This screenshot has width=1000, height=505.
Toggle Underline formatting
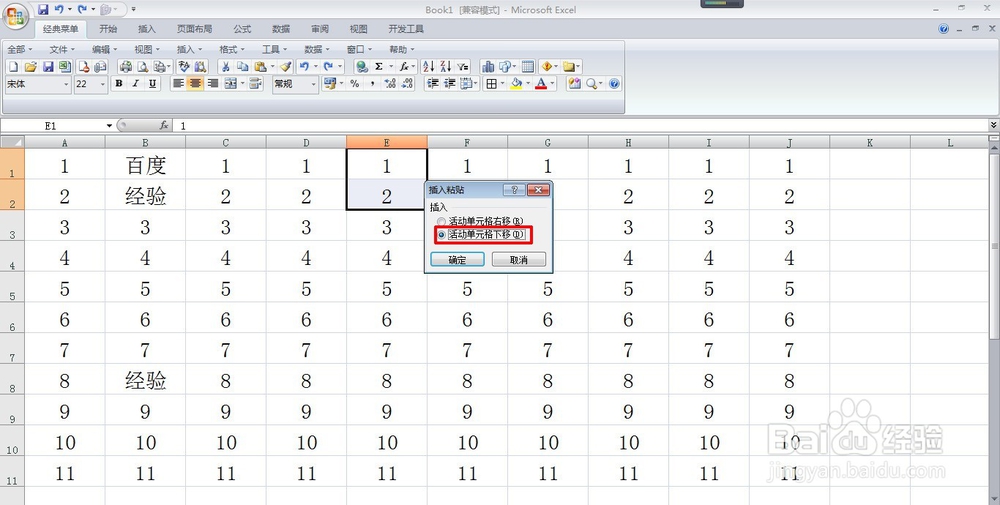152,84
